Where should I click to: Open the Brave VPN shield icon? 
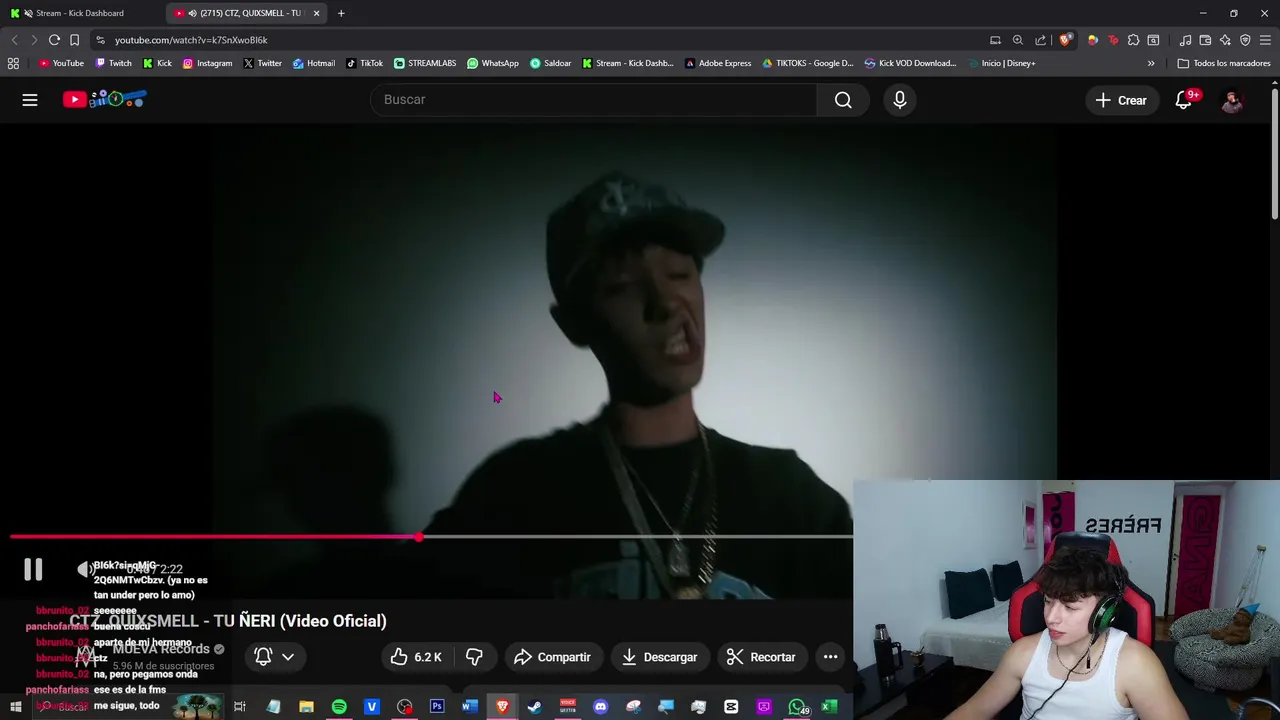[x=1245, y=40]
